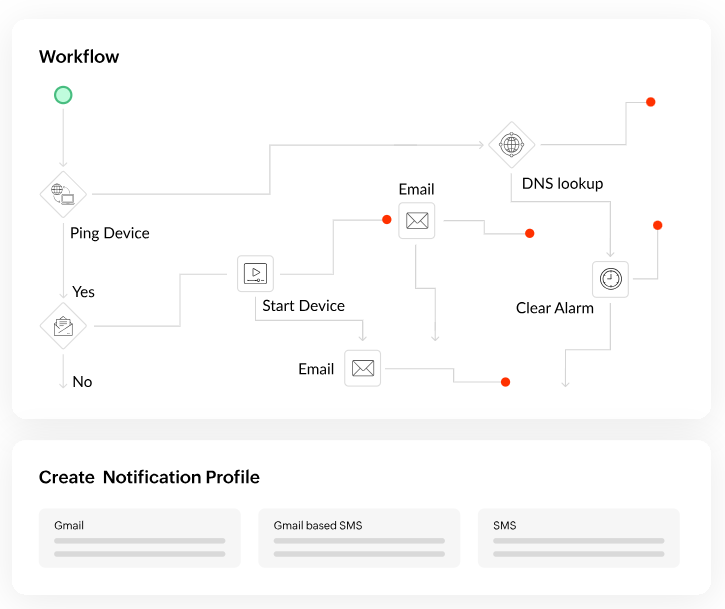Click the Start Device label text

pos(303,306)
